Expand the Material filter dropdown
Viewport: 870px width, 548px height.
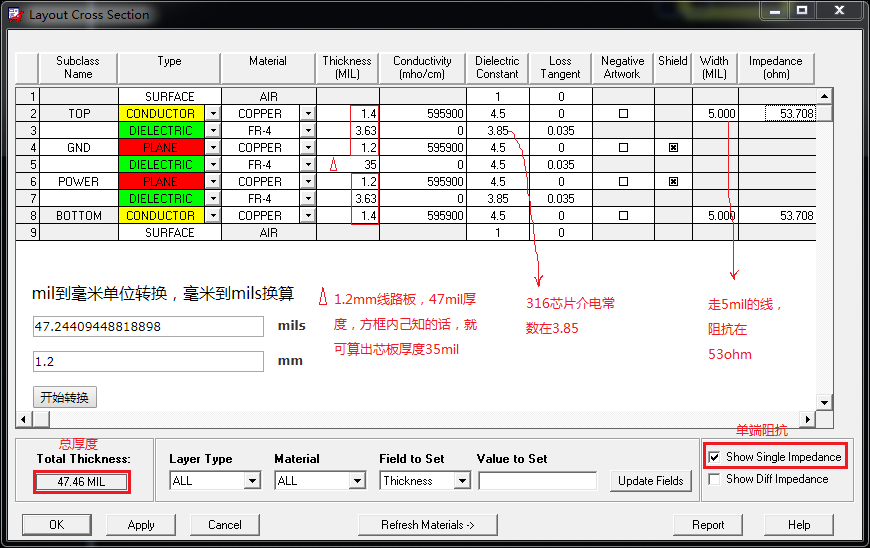click(x=357, y=481)
